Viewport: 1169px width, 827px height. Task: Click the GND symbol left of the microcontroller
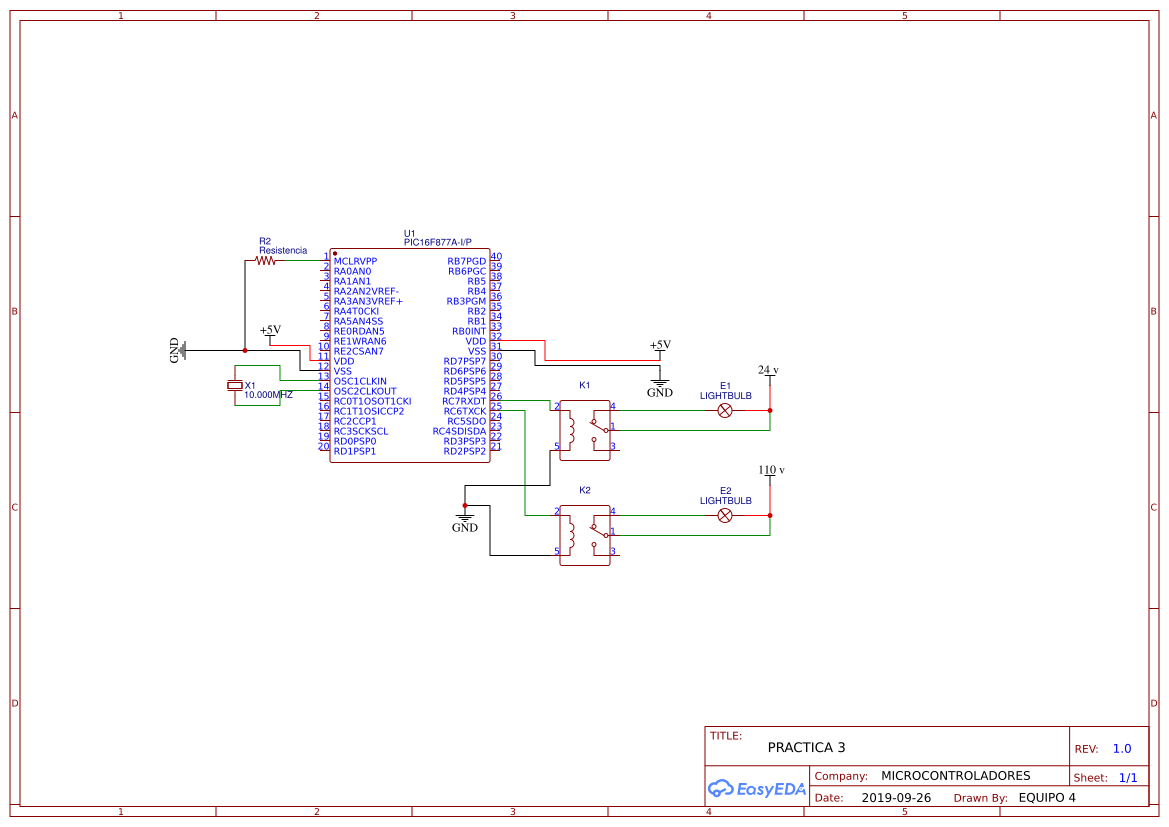178,352
